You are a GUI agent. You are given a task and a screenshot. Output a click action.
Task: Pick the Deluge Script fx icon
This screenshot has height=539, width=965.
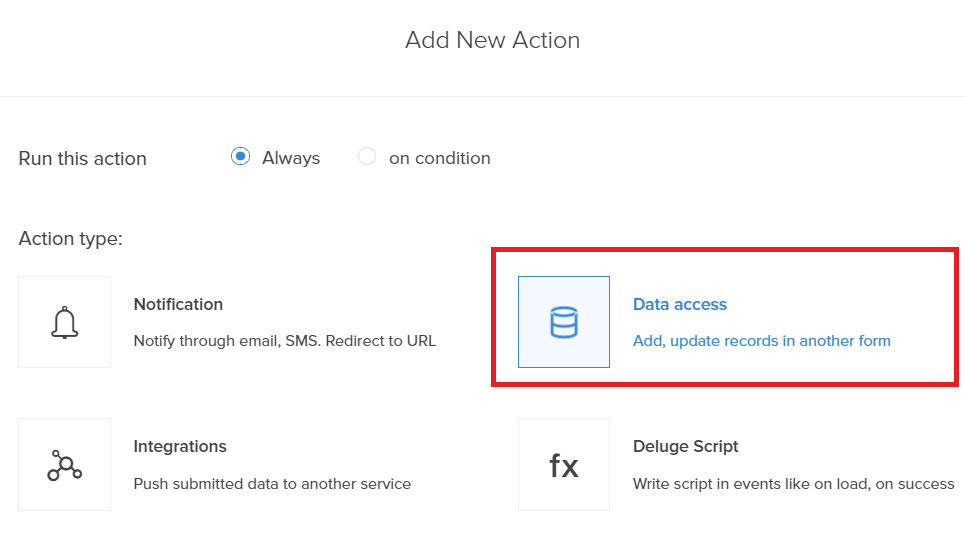point(564,465)
